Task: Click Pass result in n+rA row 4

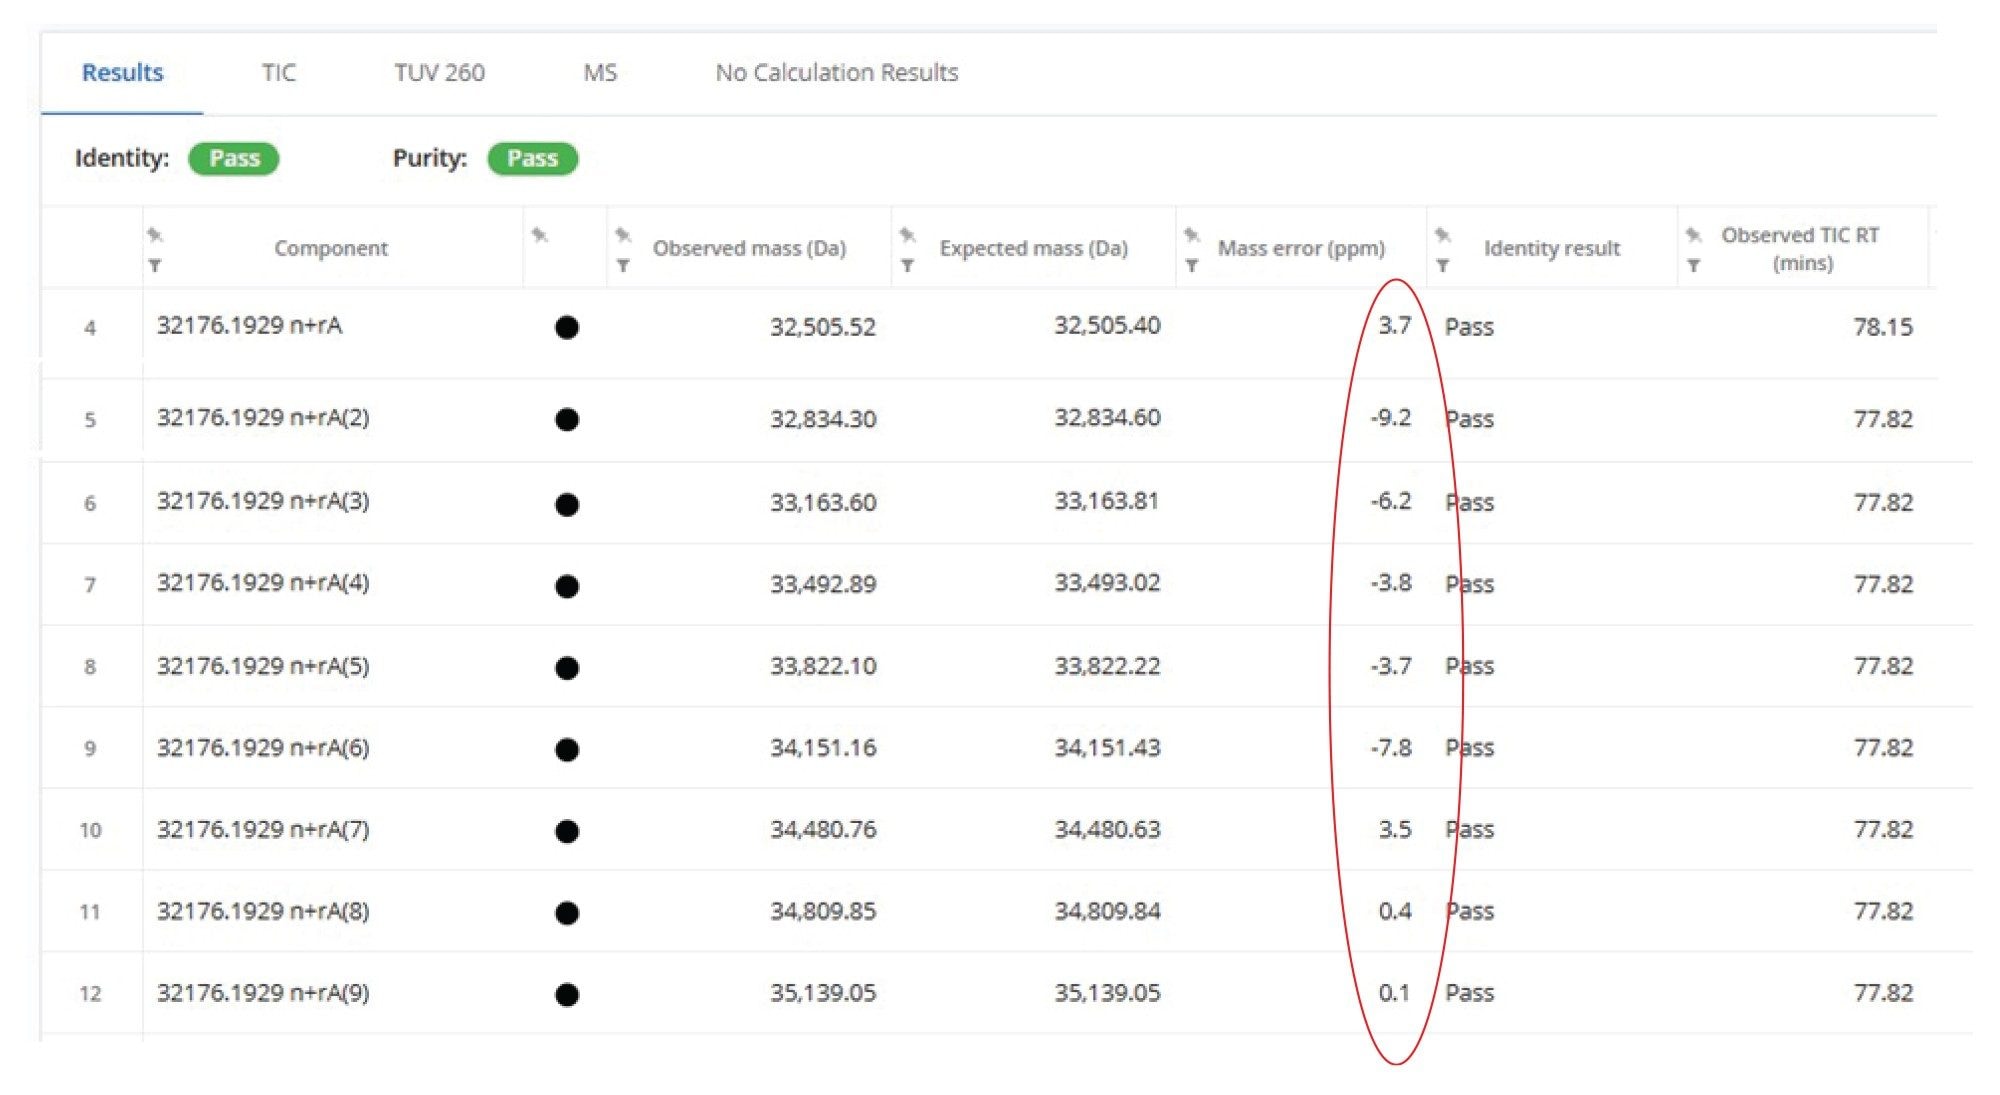Action: point(1469,327)
